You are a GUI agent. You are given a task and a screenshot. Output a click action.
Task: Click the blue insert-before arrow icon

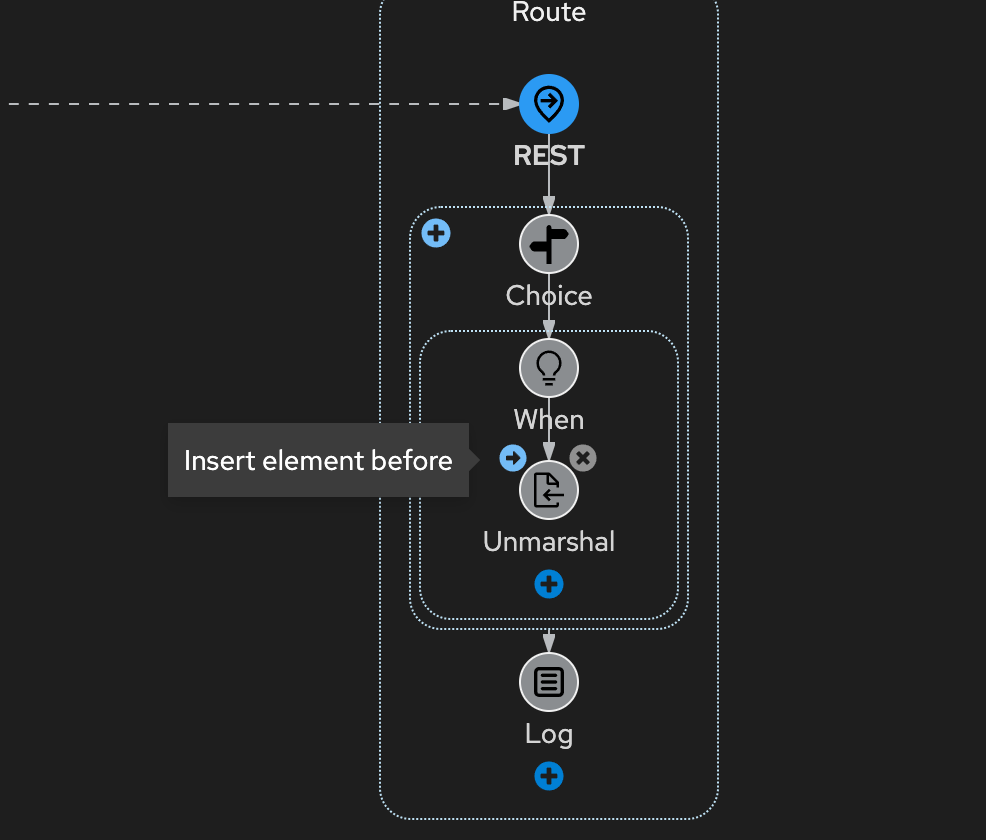click(512, 458)
